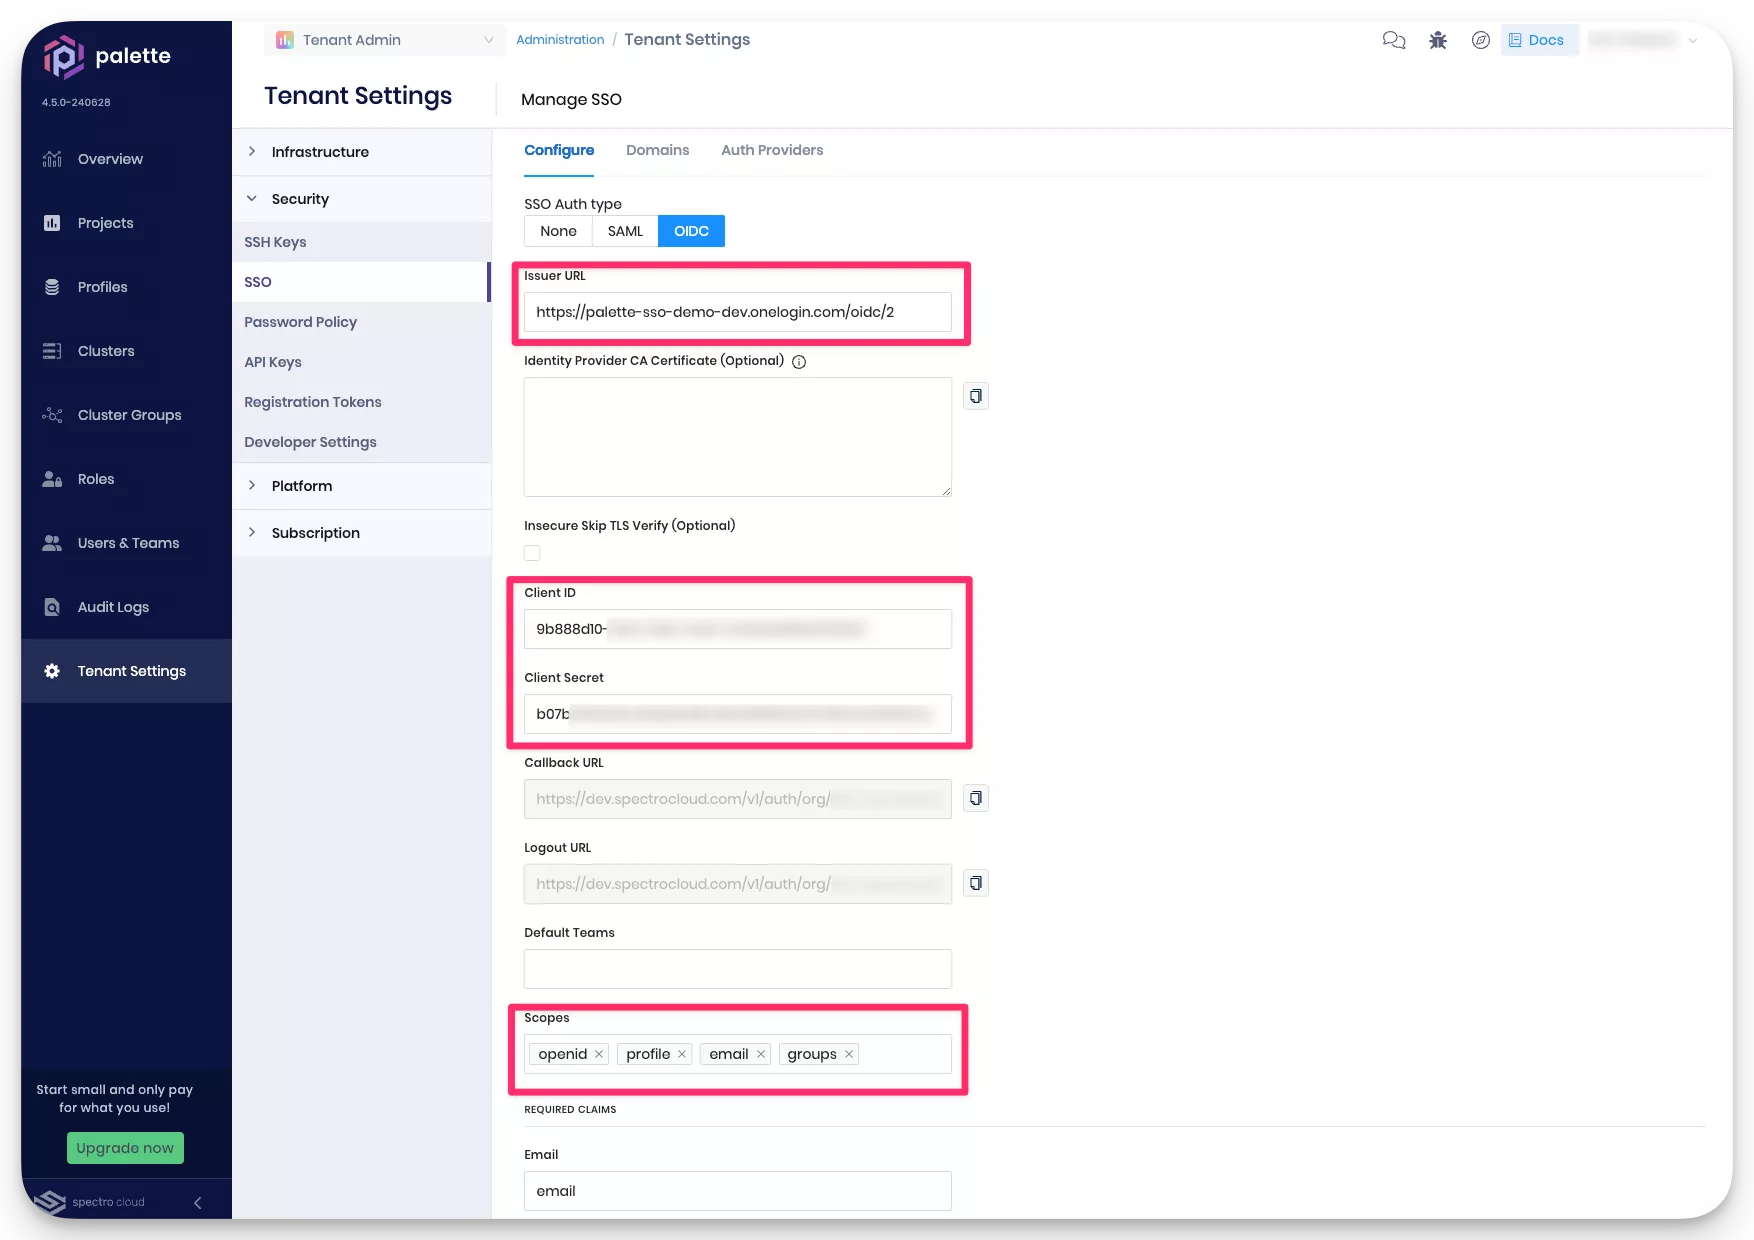This screenshot has width=1754, height=1240.
Task: Click the CA Certificate info icon
Action: click(799, 362)
